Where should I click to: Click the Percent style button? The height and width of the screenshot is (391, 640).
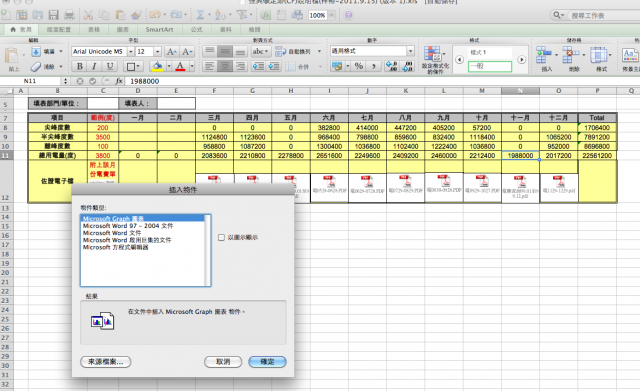[x=359, y=66]
